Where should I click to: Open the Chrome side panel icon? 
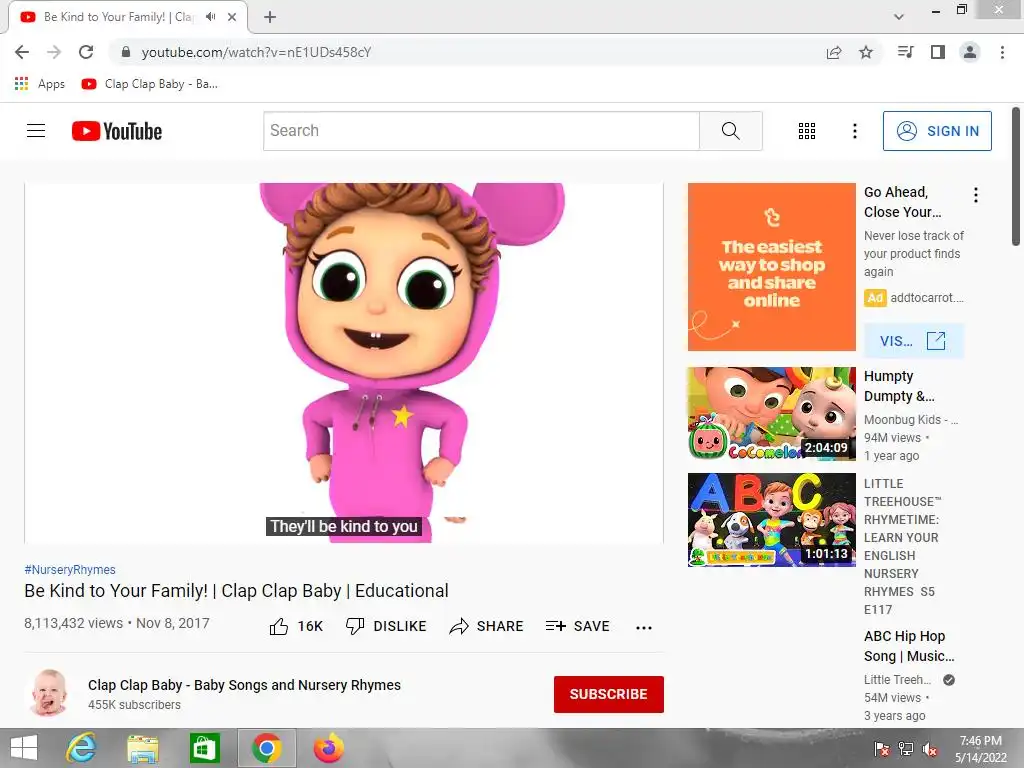[938, 52]
